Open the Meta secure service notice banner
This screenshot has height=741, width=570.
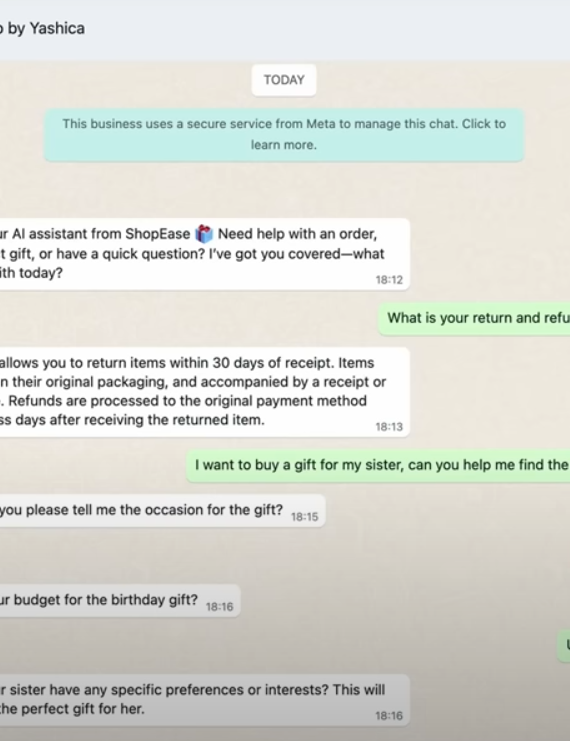pyautogui.click(x=284, y=135)
